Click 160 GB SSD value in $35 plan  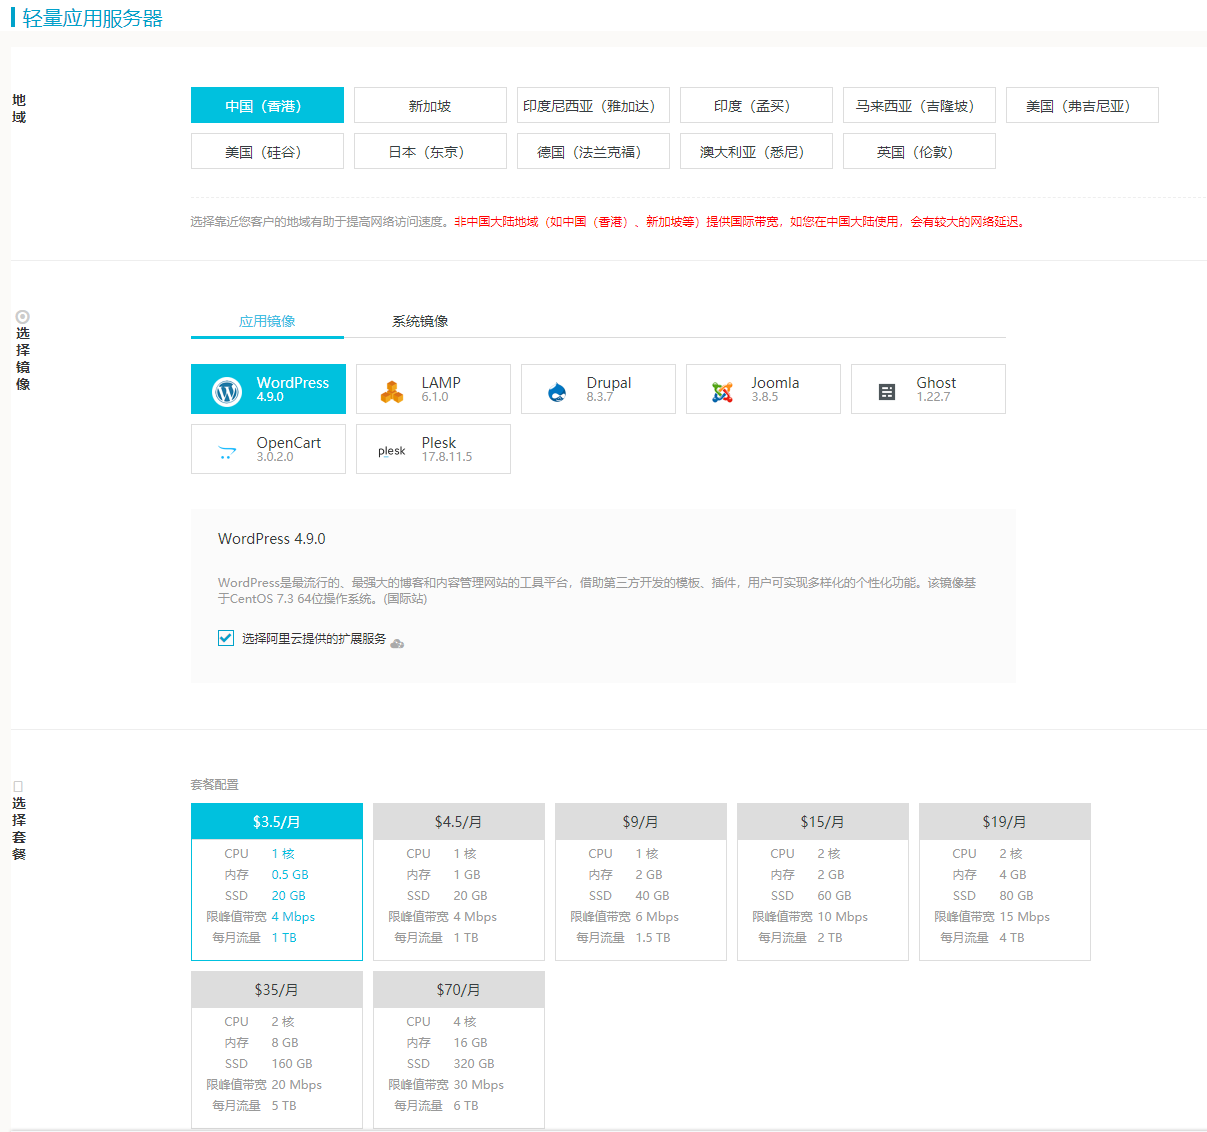click(x=292, y=1064)
